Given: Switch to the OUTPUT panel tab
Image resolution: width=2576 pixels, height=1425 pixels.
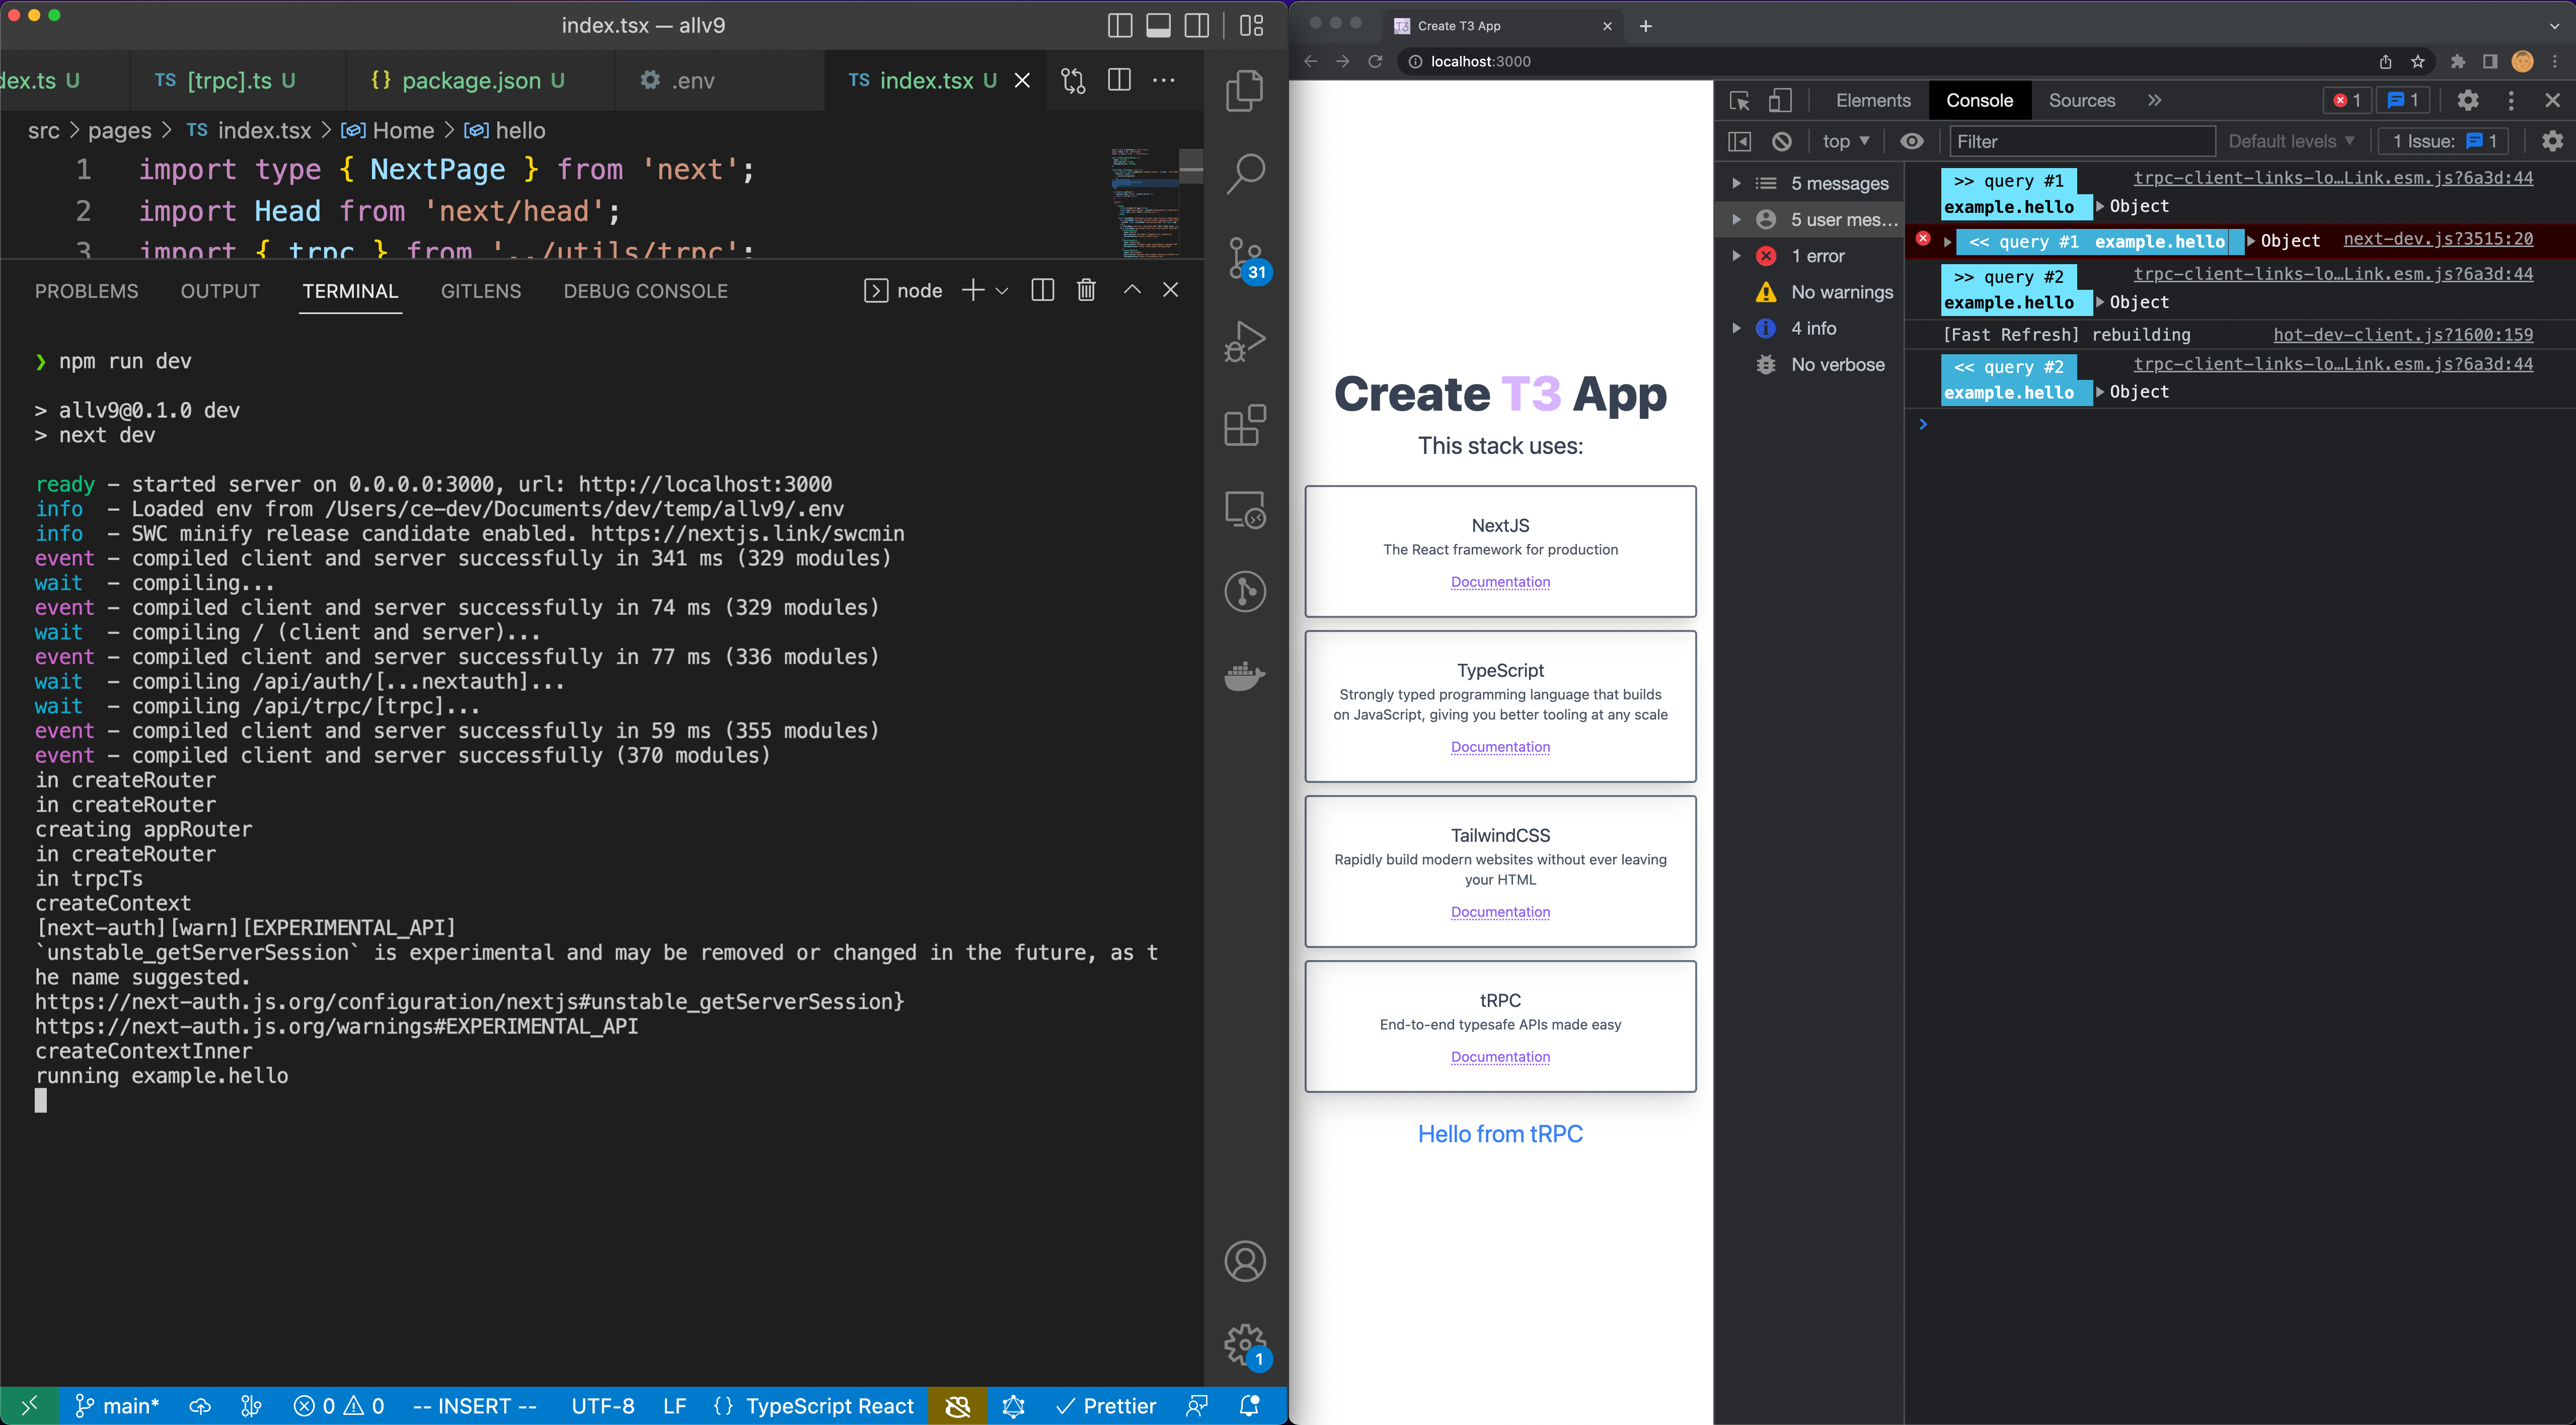Looking at the screenshot, I should pyautogui.click(x=220, y=291).
